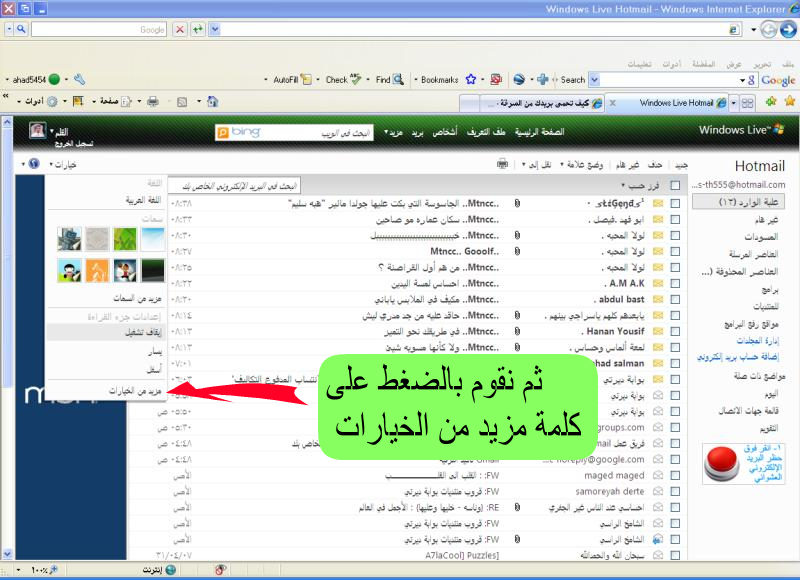Click the mail search field above message list

[235, 186]
